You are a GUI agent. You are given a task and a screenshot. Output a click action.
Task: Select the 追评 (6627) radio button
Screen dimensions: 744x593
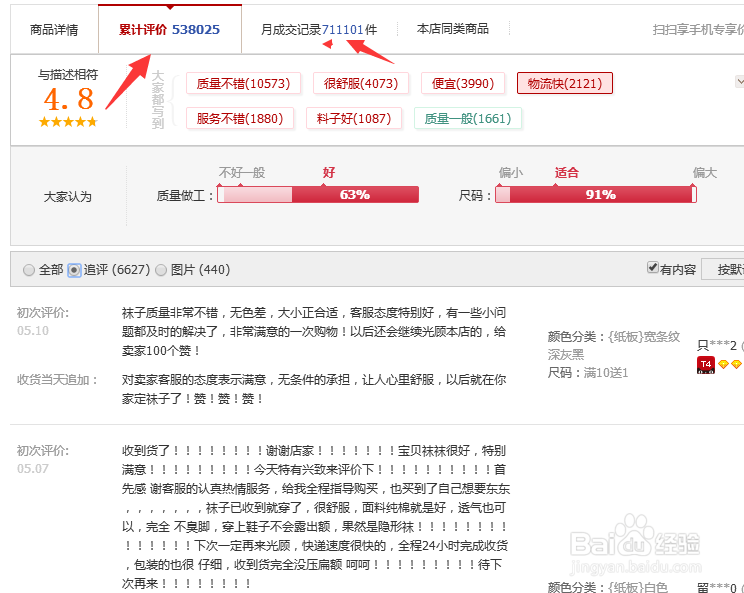click(74, 270)
